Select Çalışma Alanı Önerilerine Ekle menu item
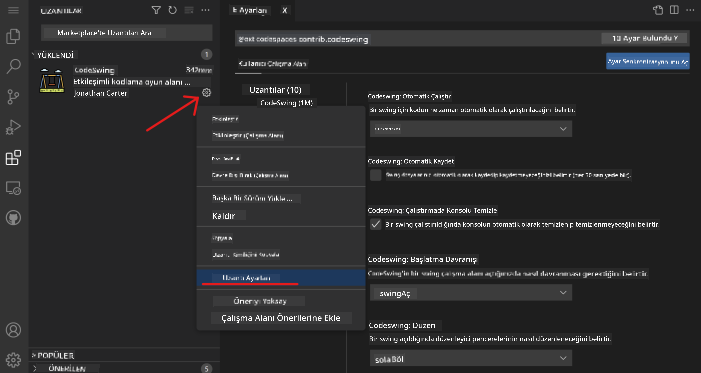This screenshot has width=701, height=373. [281, 318]
